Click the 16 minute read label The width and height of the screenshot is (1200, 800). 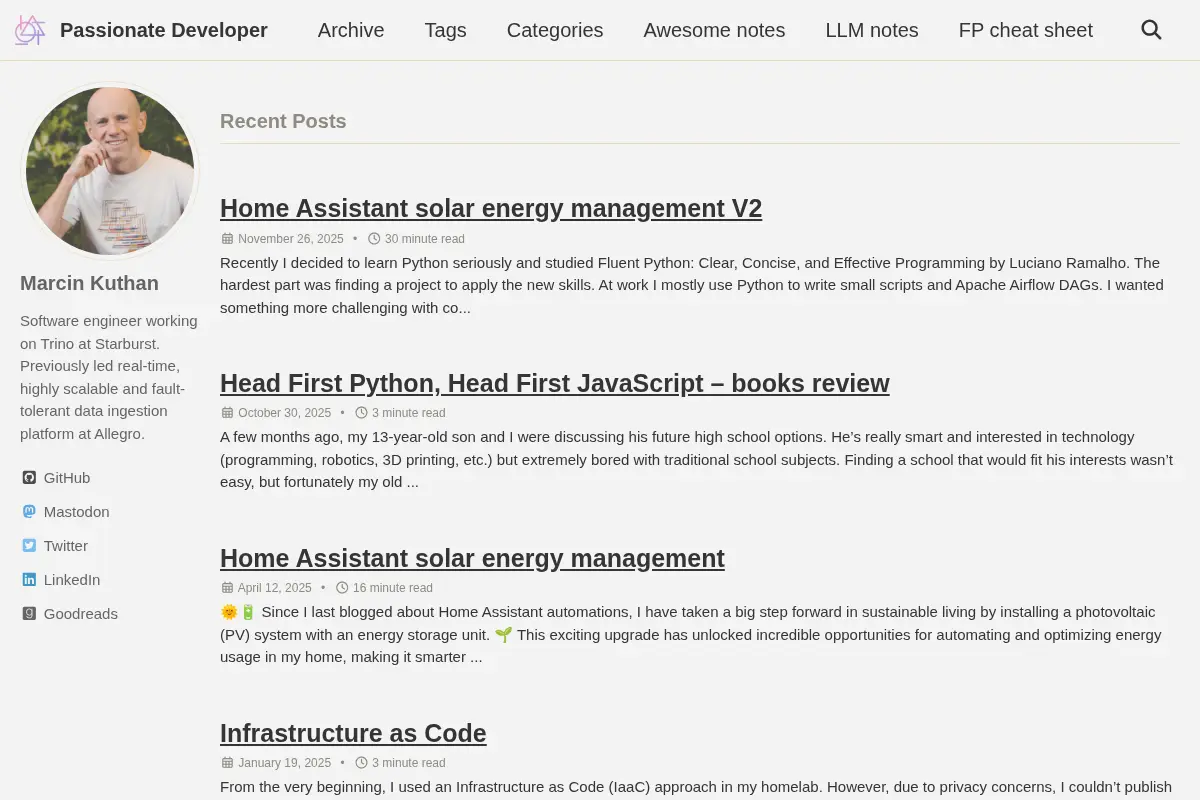(393, 588)
